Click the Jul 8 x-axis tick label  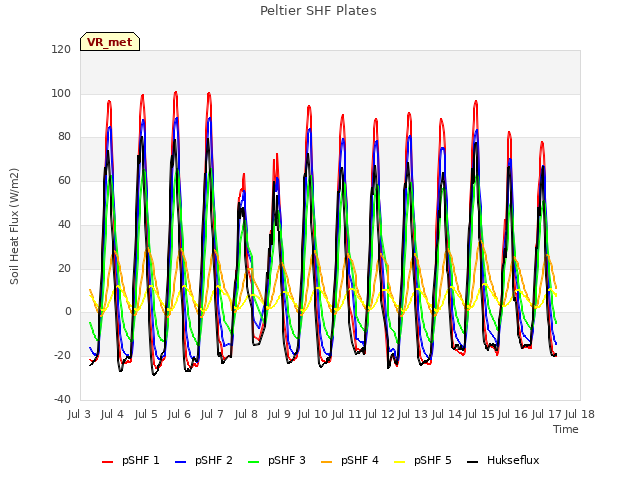pyautogui.click(x=246, y=414)
